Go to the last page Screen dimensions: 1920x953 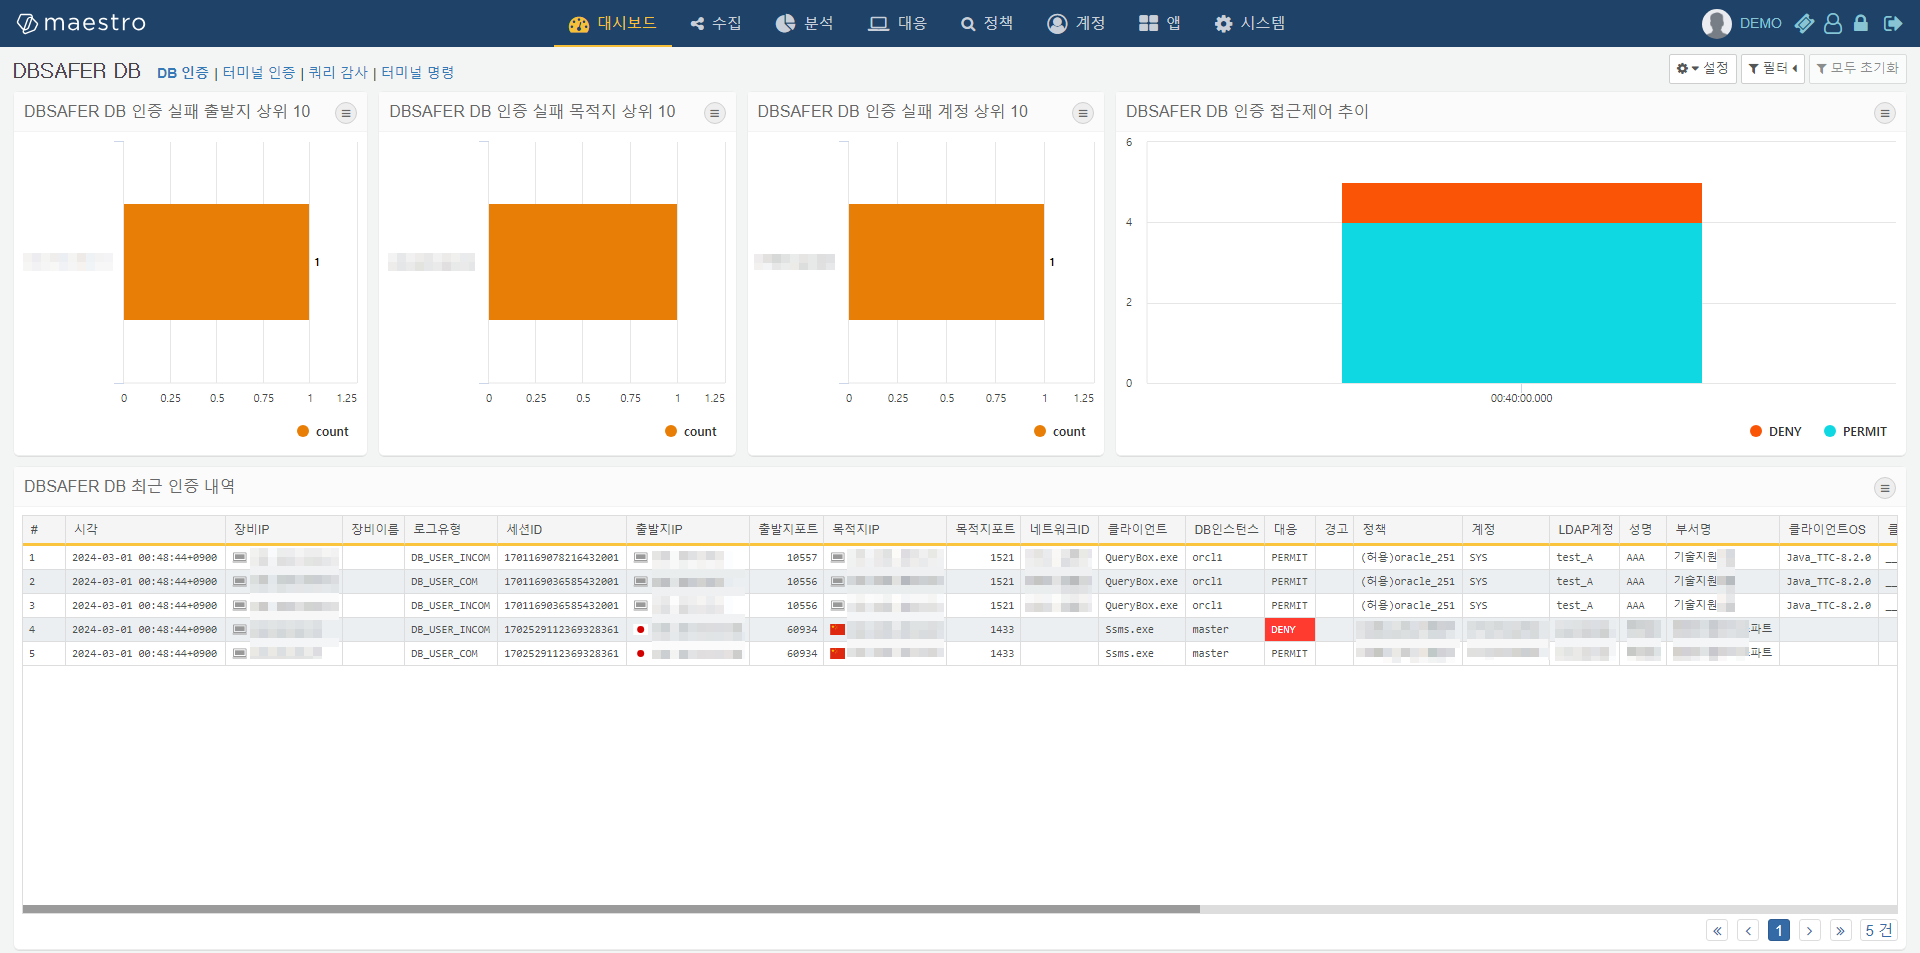coord(1841,930)
